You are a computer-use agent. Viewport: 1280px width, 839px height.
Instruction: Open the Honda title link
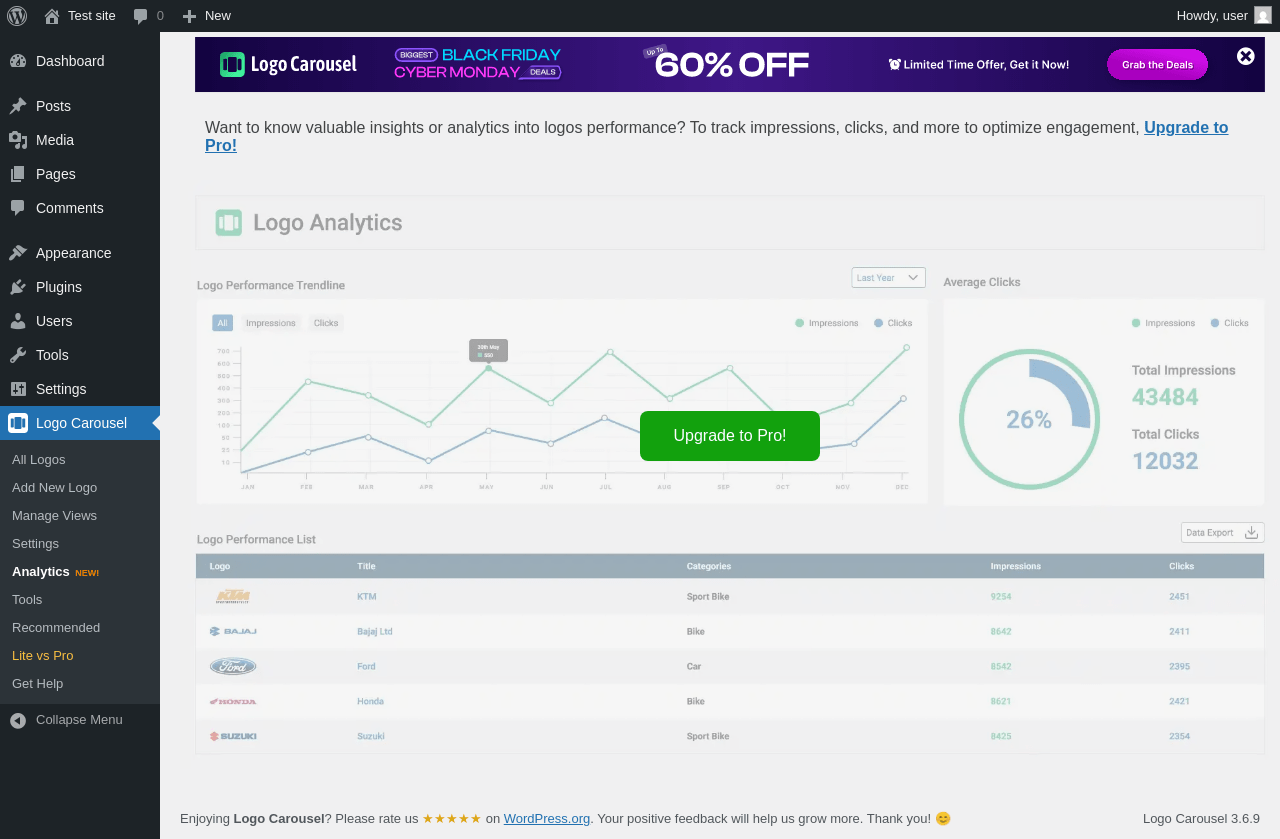370,702
